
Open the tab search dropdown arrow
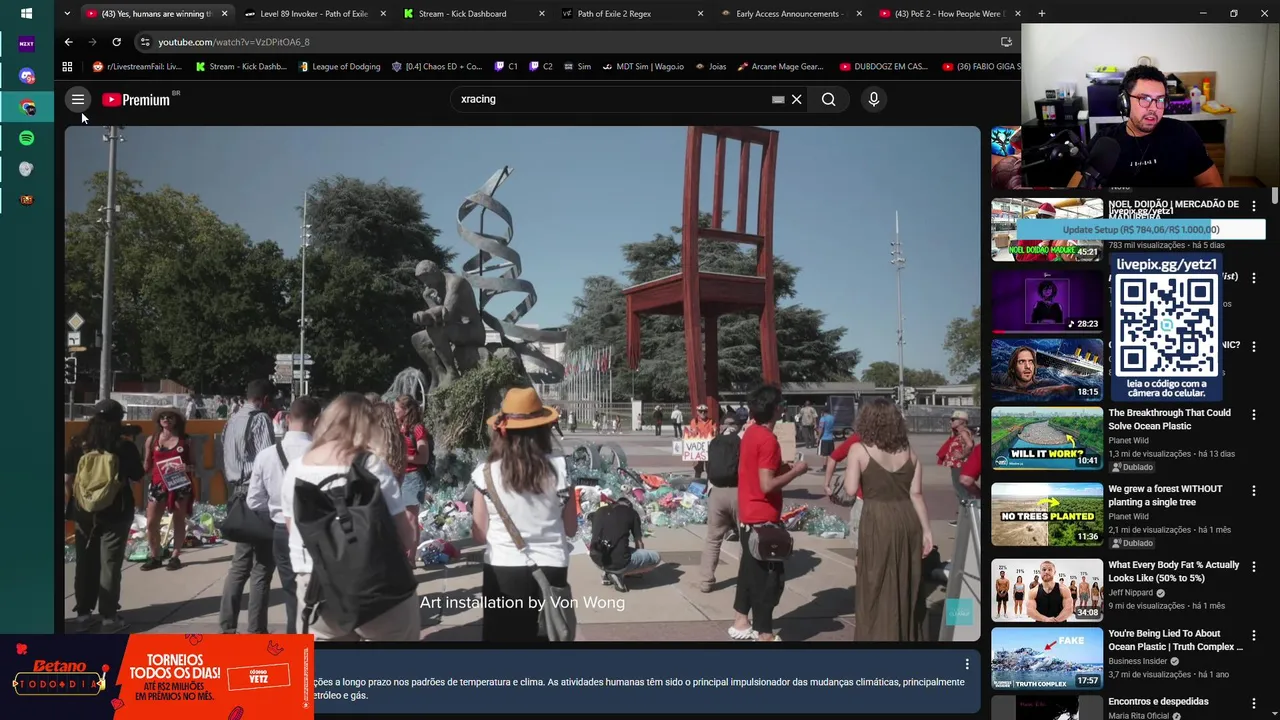pos(67,13)
